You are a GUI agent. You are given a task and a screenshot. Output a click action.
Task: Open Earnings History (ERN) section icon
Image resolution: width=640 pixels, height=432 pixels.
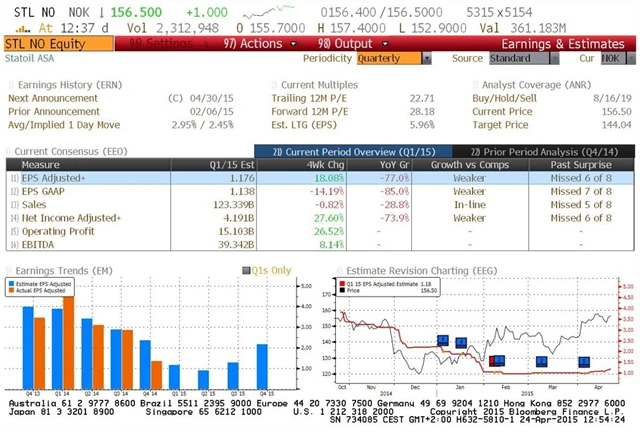10,87
